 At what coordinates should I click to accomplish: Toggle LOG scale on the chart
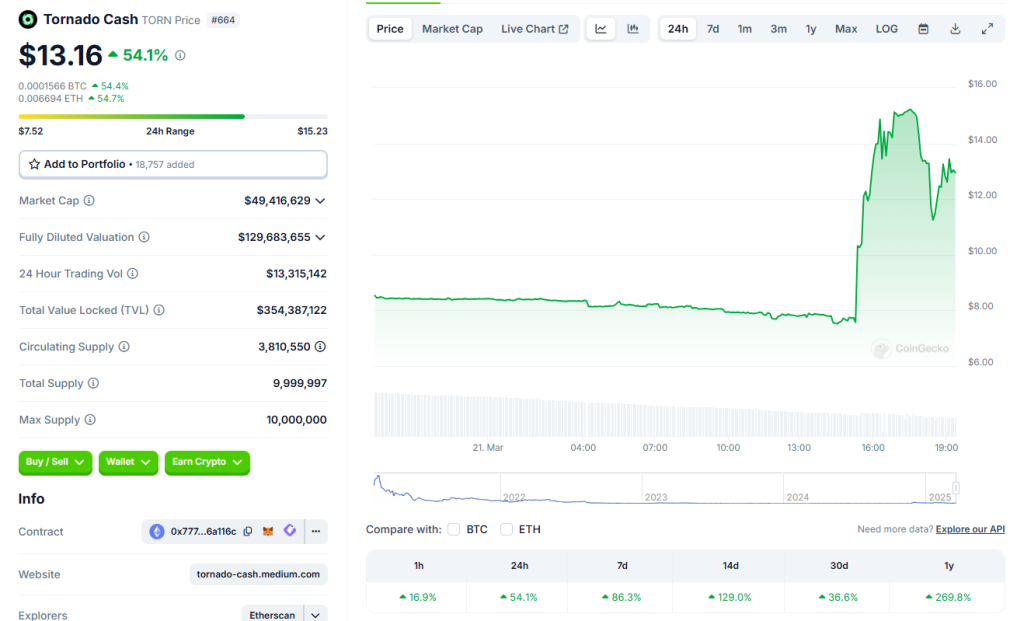pos(886,29)
